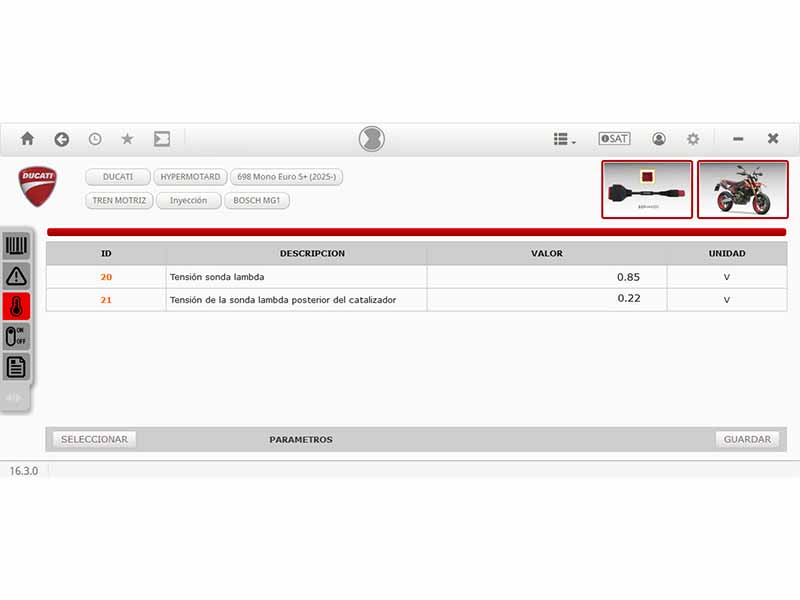800x600 pixels.
Task: Select the HYPERMOTARD breadcrumb button
Action: [x=190, y=177]
